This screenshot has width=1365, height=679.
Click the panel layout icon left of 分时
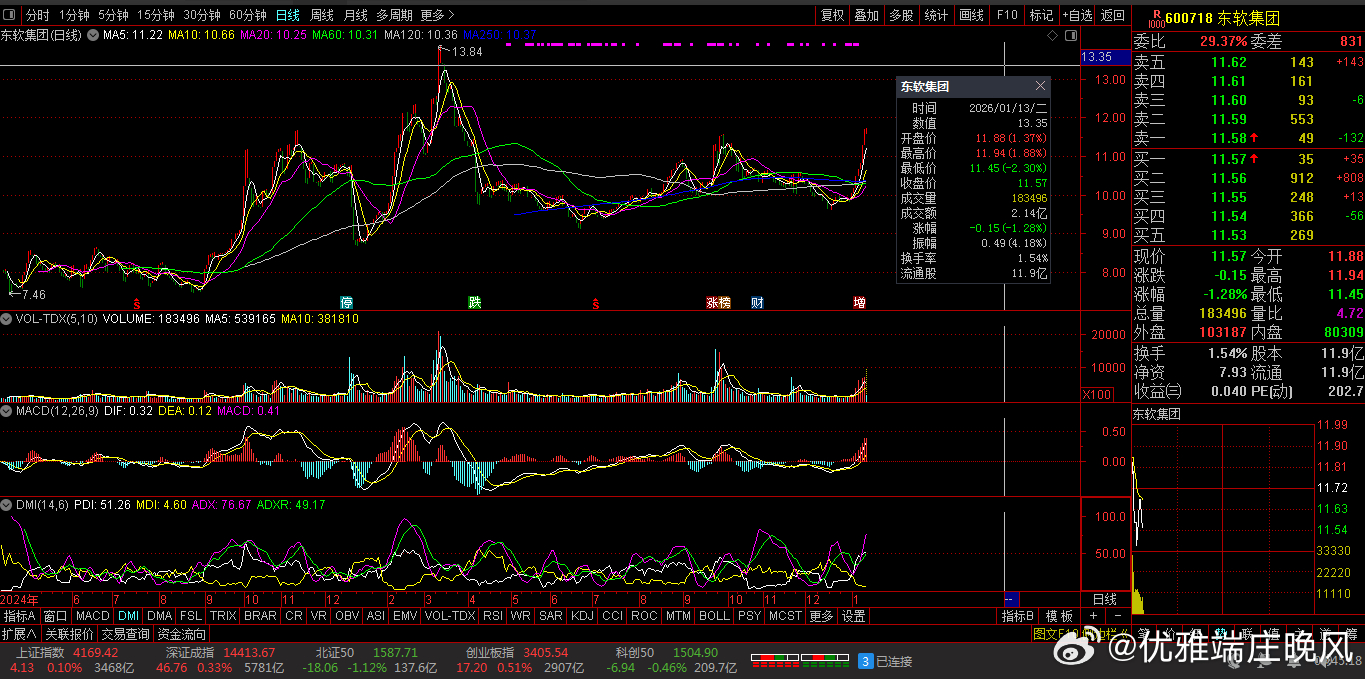(x=11, y=15)
